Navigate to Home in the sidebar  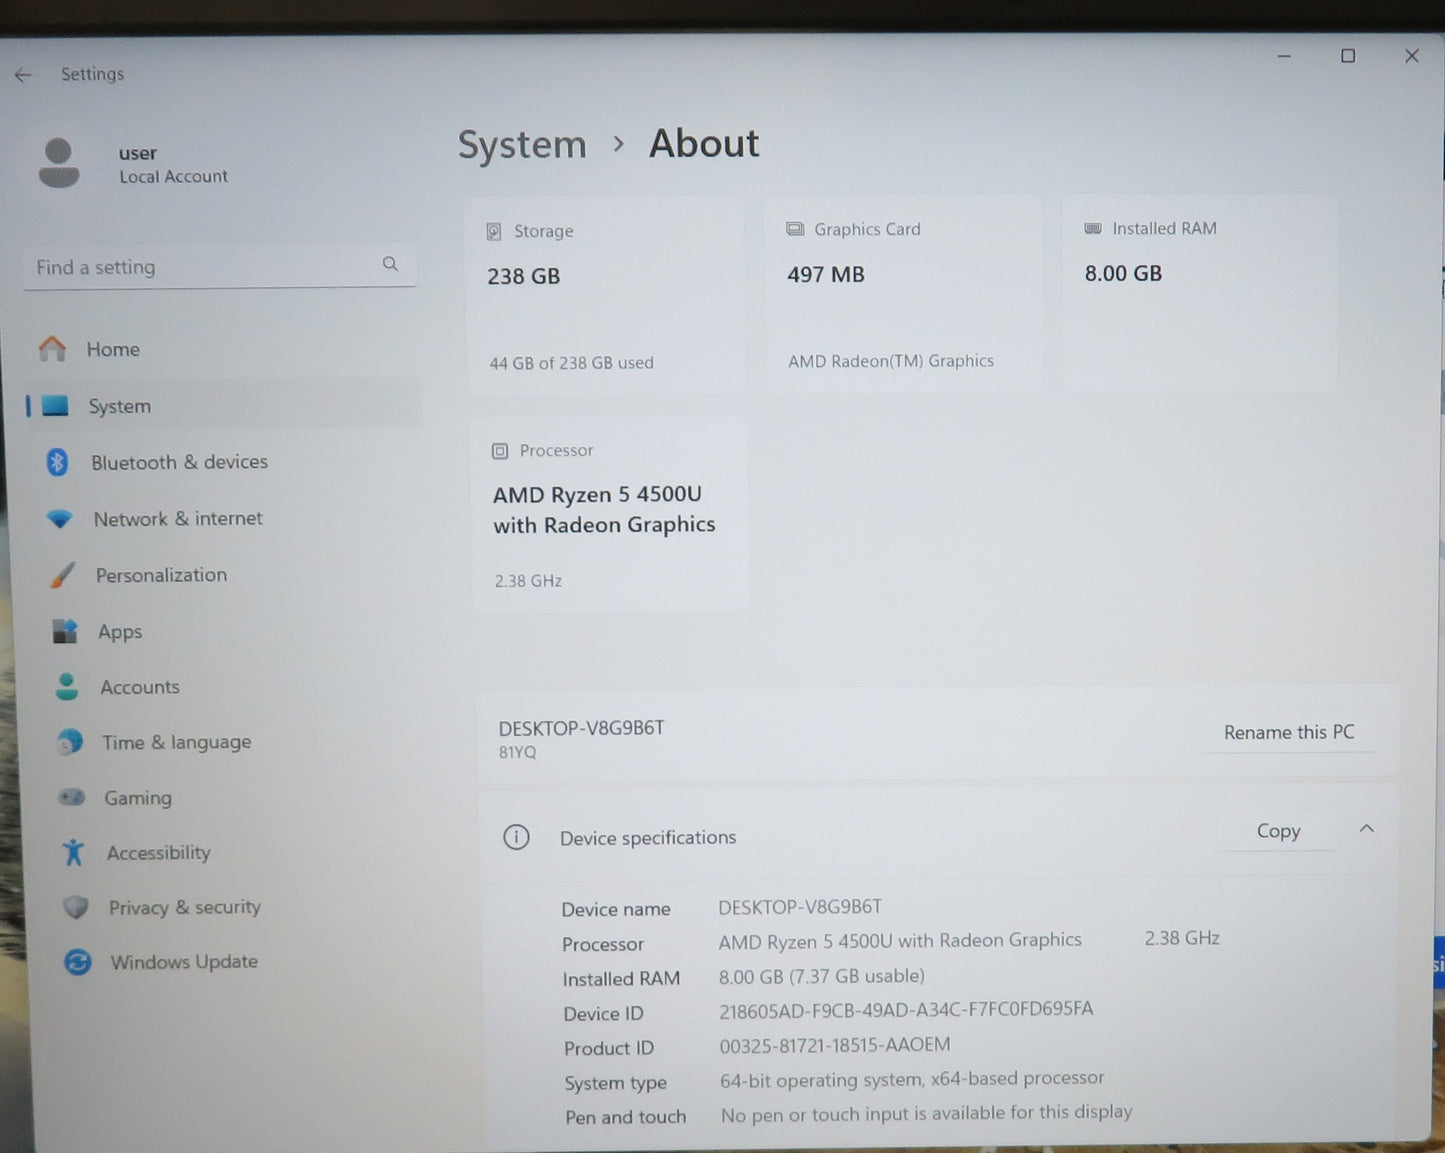(x=112, y=349)
